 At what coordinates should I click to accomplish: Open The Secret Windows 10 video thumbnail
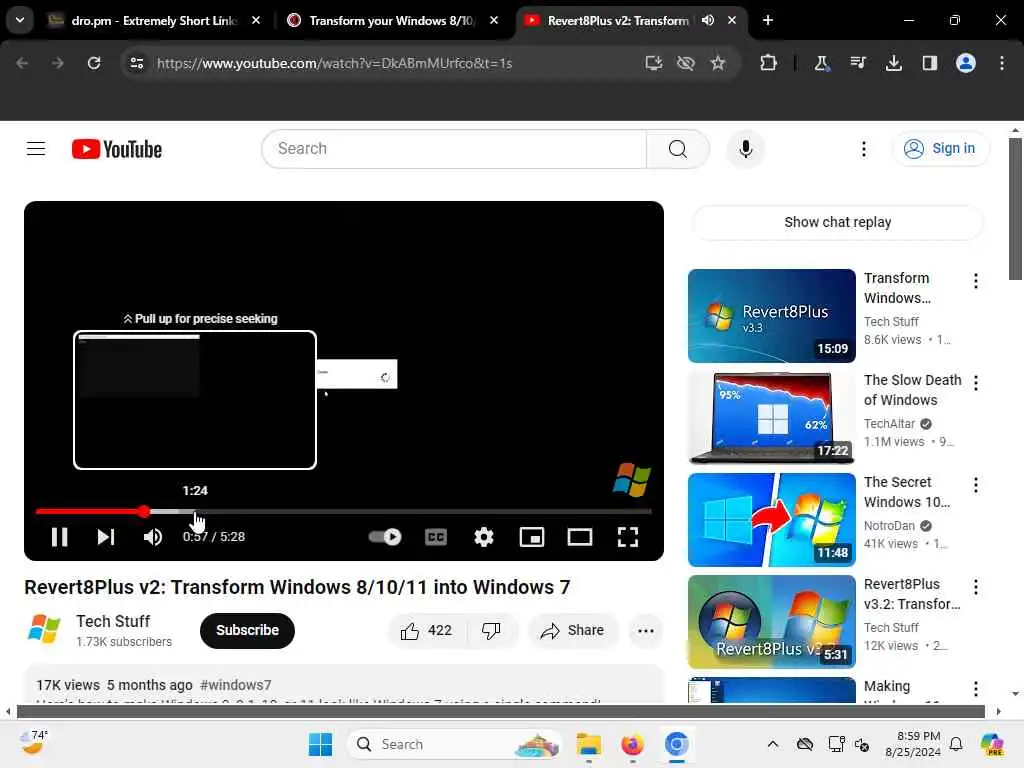pyautogui.click(x=771, y=519)
